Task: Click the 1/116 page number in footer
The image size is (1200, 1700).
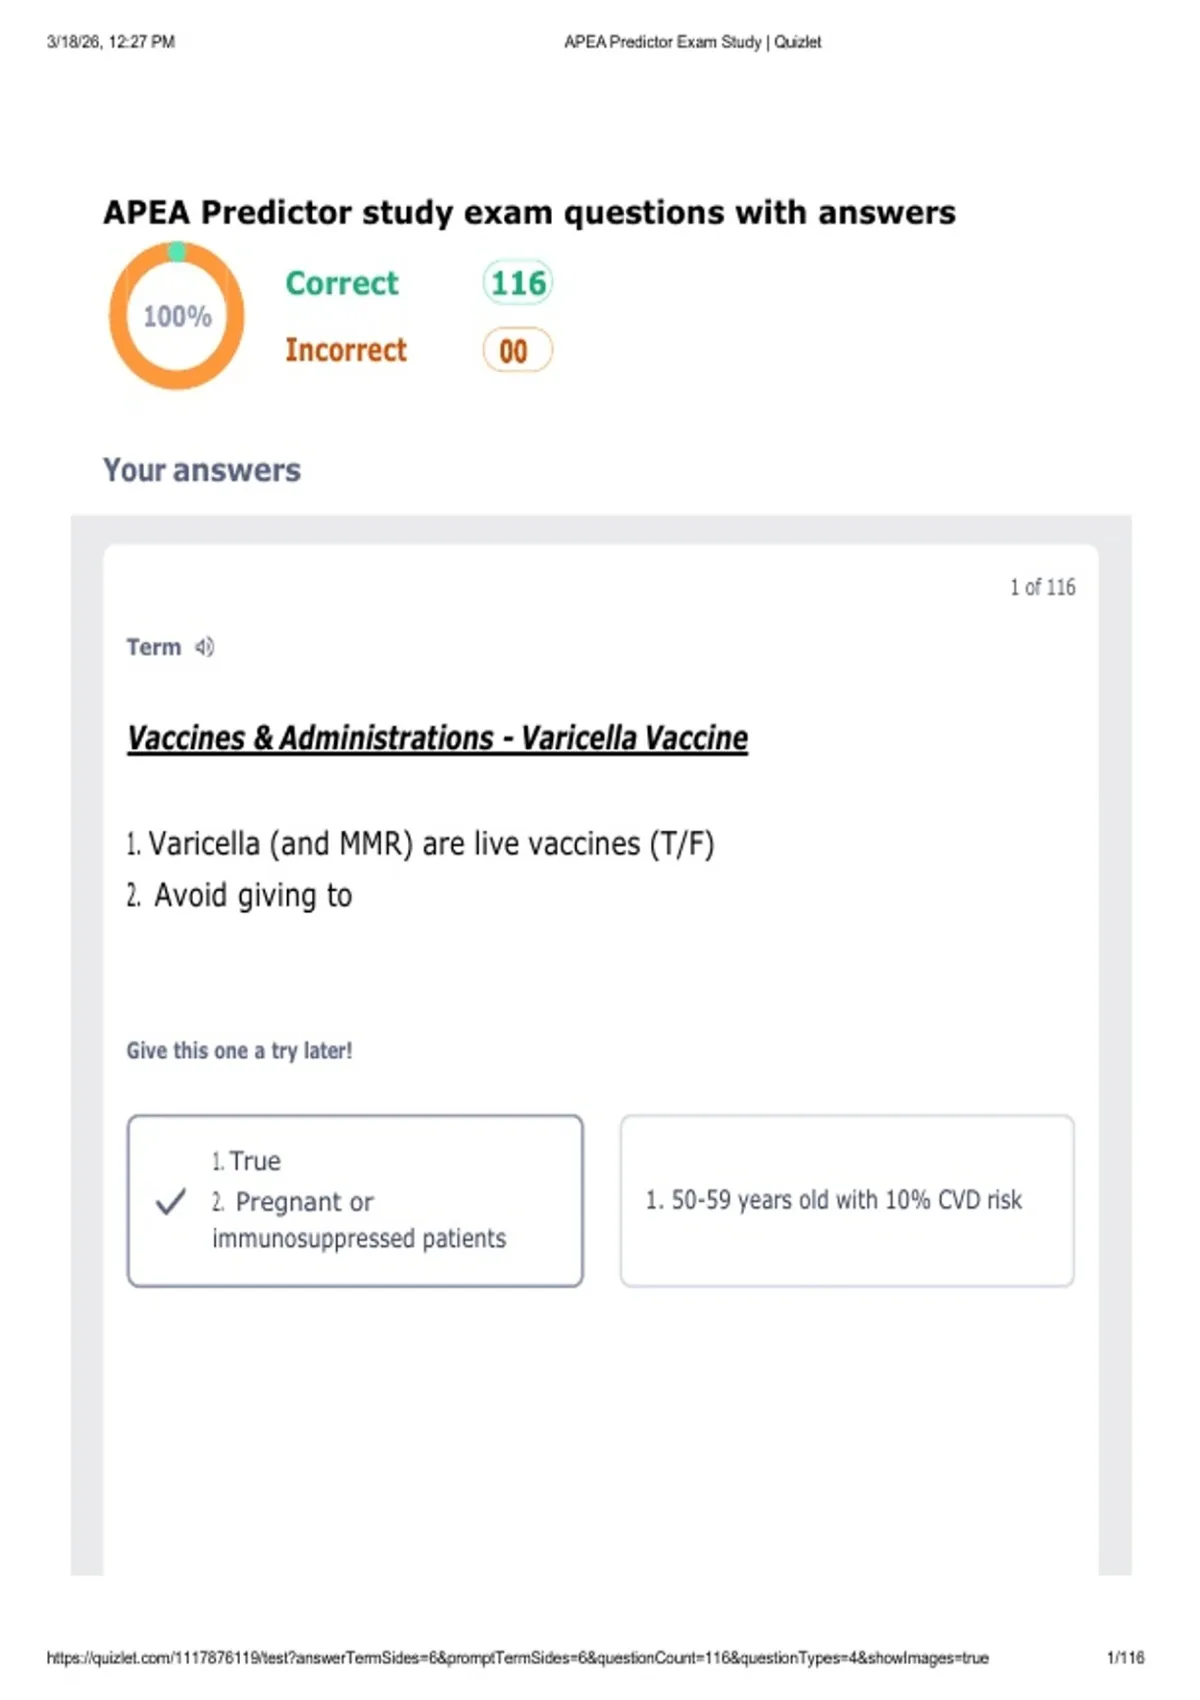Action: coord(1125,1658)
